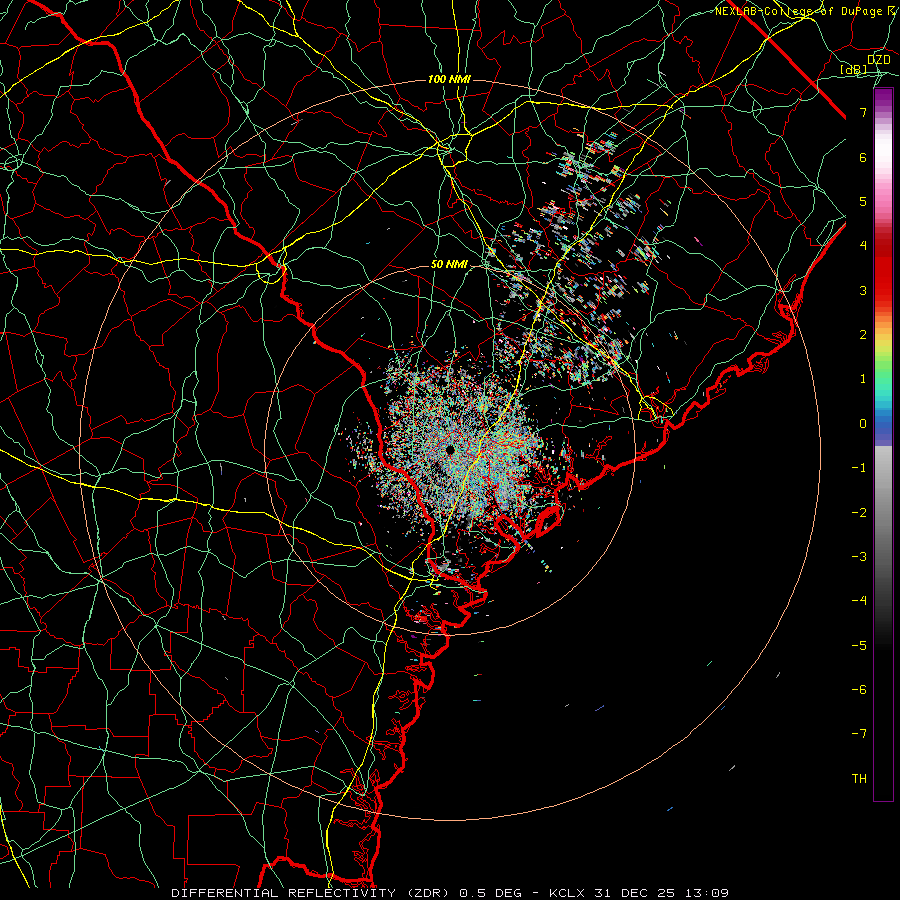The image size is (900, 900).
Task: Click the -6 tick label on the color scale
Action: point(859,690)
